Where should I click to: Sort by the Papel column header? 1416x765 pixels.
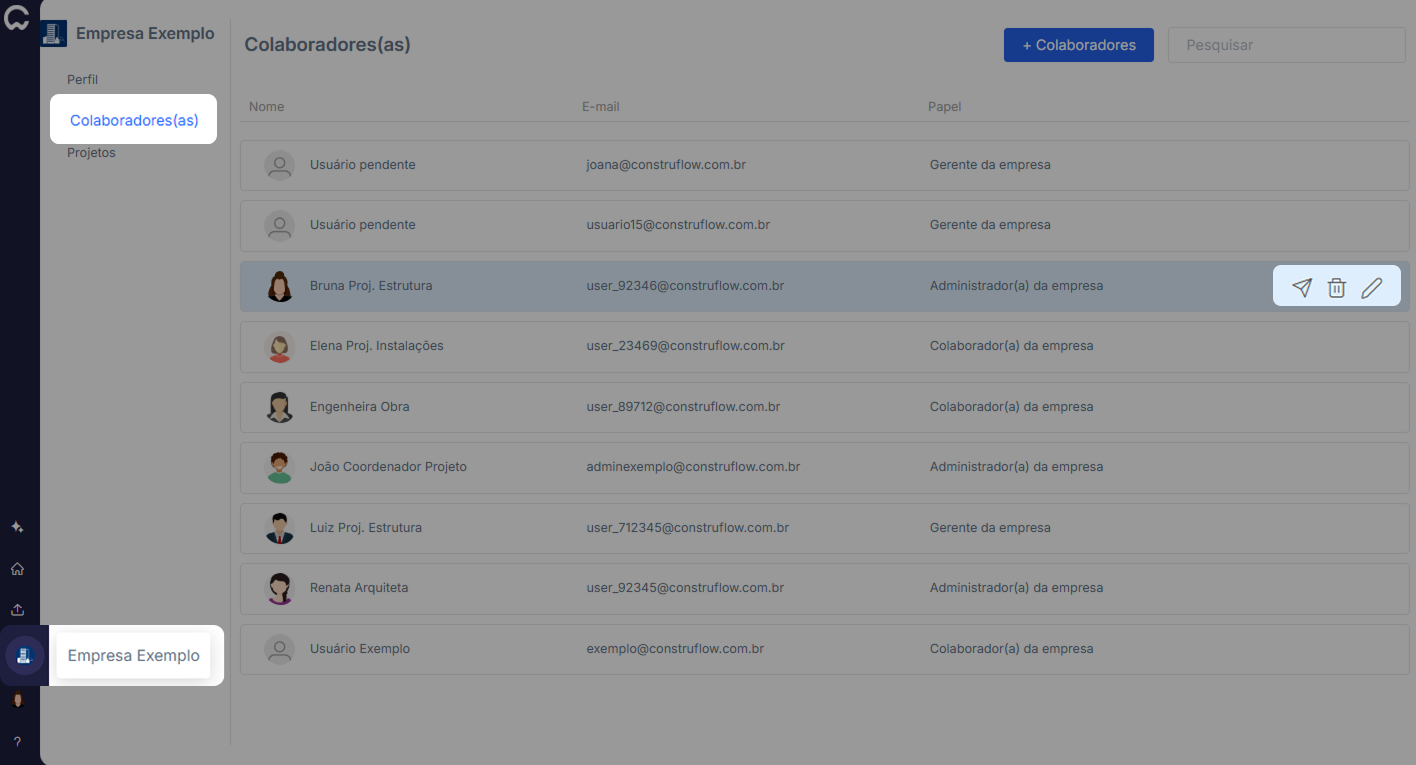coord(944,106)
